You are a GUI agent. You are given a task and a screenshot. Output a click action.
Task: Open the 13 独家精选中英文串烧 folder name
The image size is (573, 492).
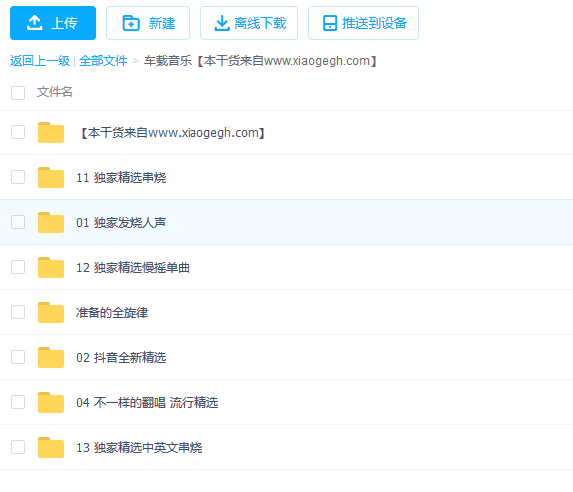[x=139, y=447]
